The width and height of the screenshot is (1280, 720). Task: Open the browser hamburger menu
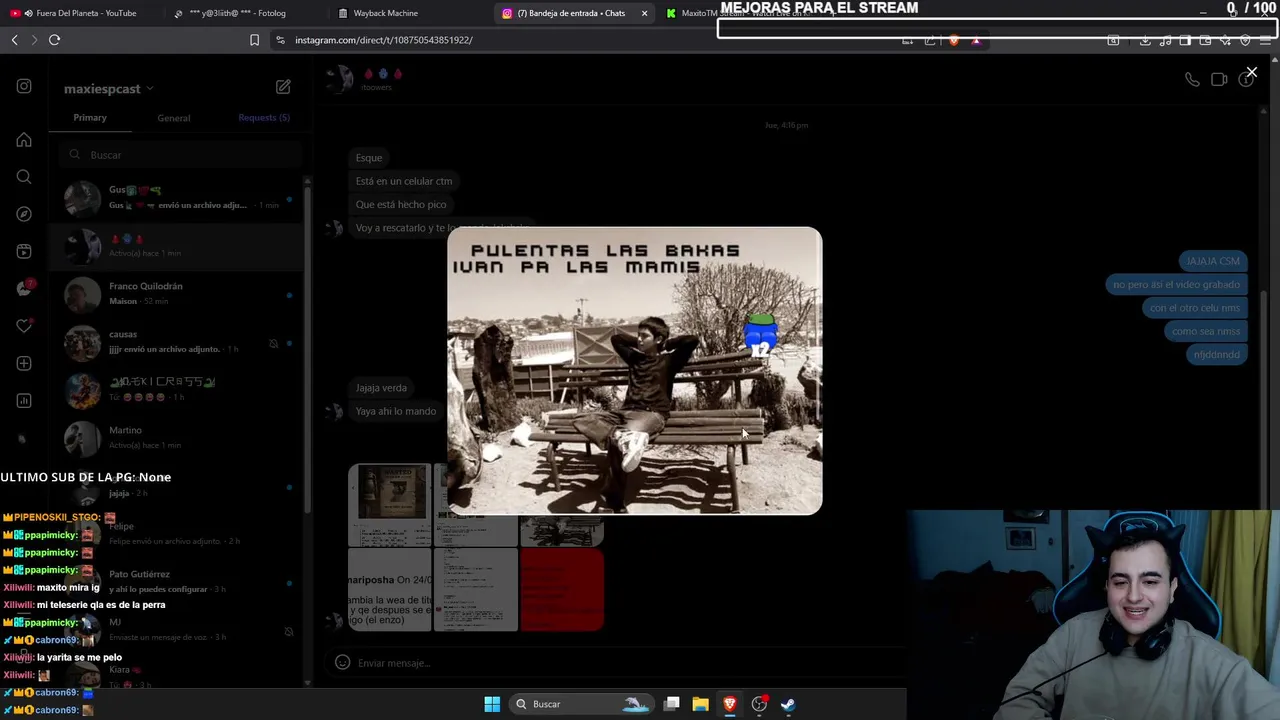point(1266,40)
